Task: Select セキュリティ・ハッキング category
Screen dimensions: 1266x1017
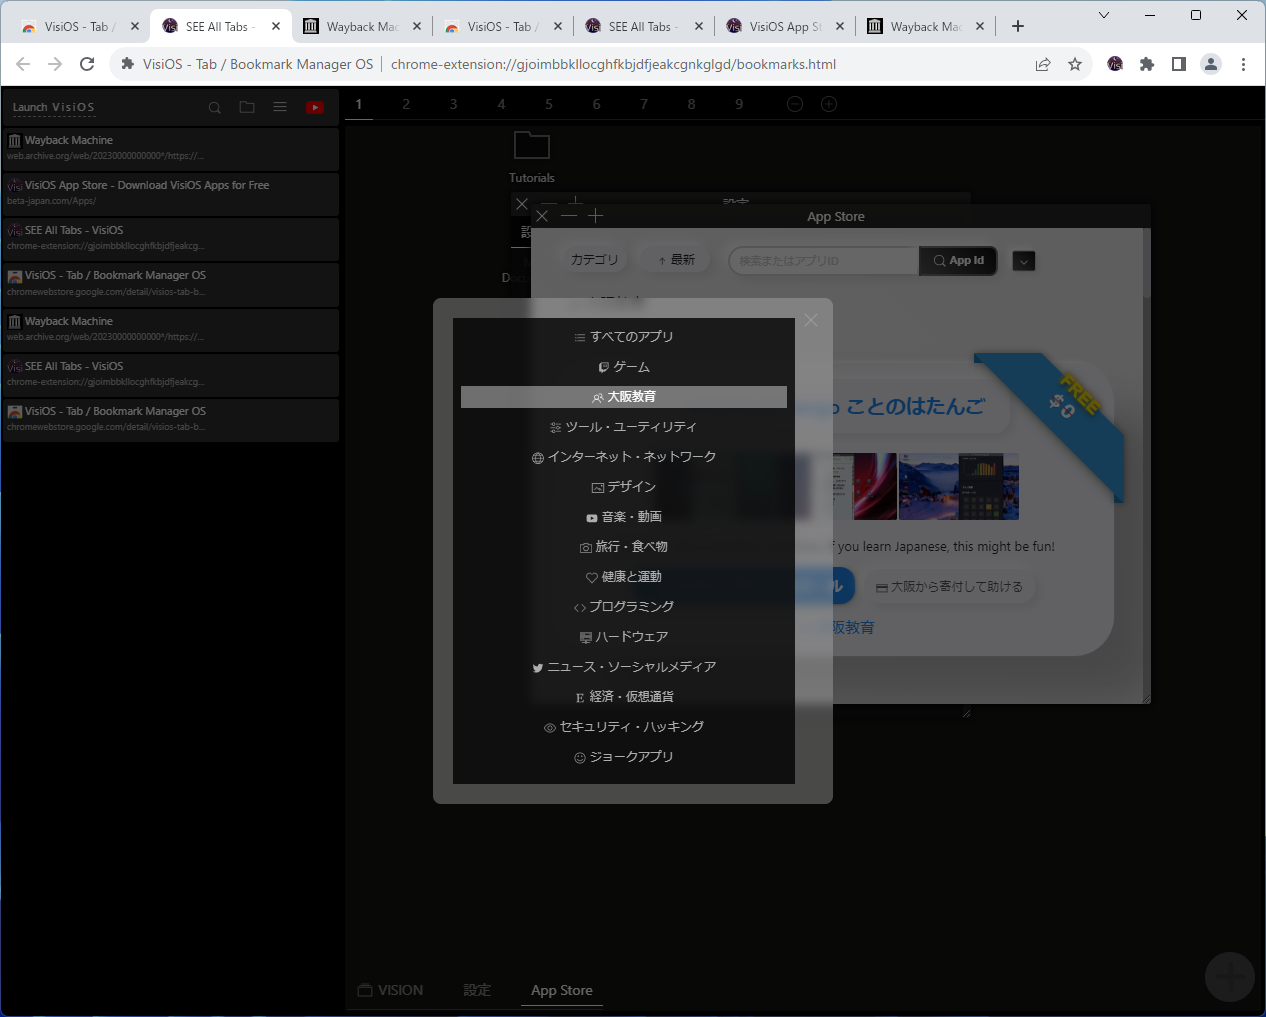Action: tap(624, 727)
